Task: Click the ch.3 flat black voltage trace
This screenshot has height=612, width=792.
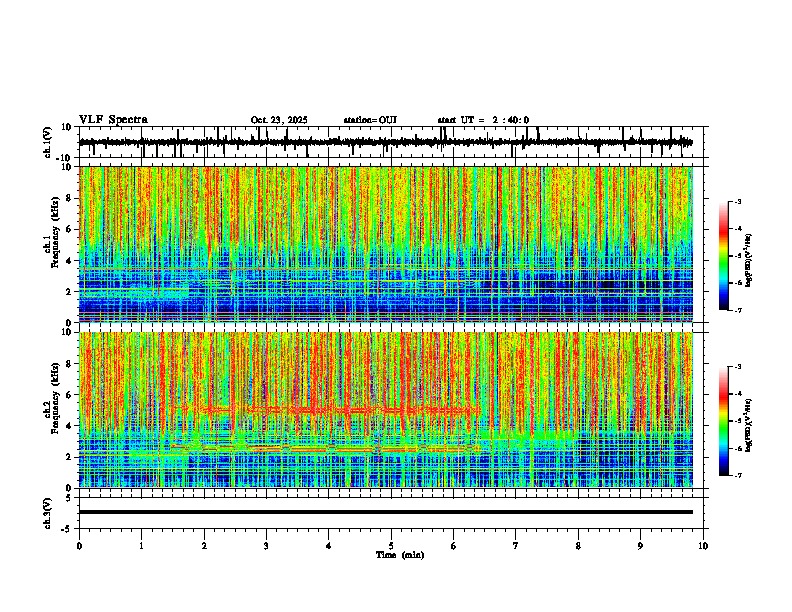Action: [x=386, y=512]
